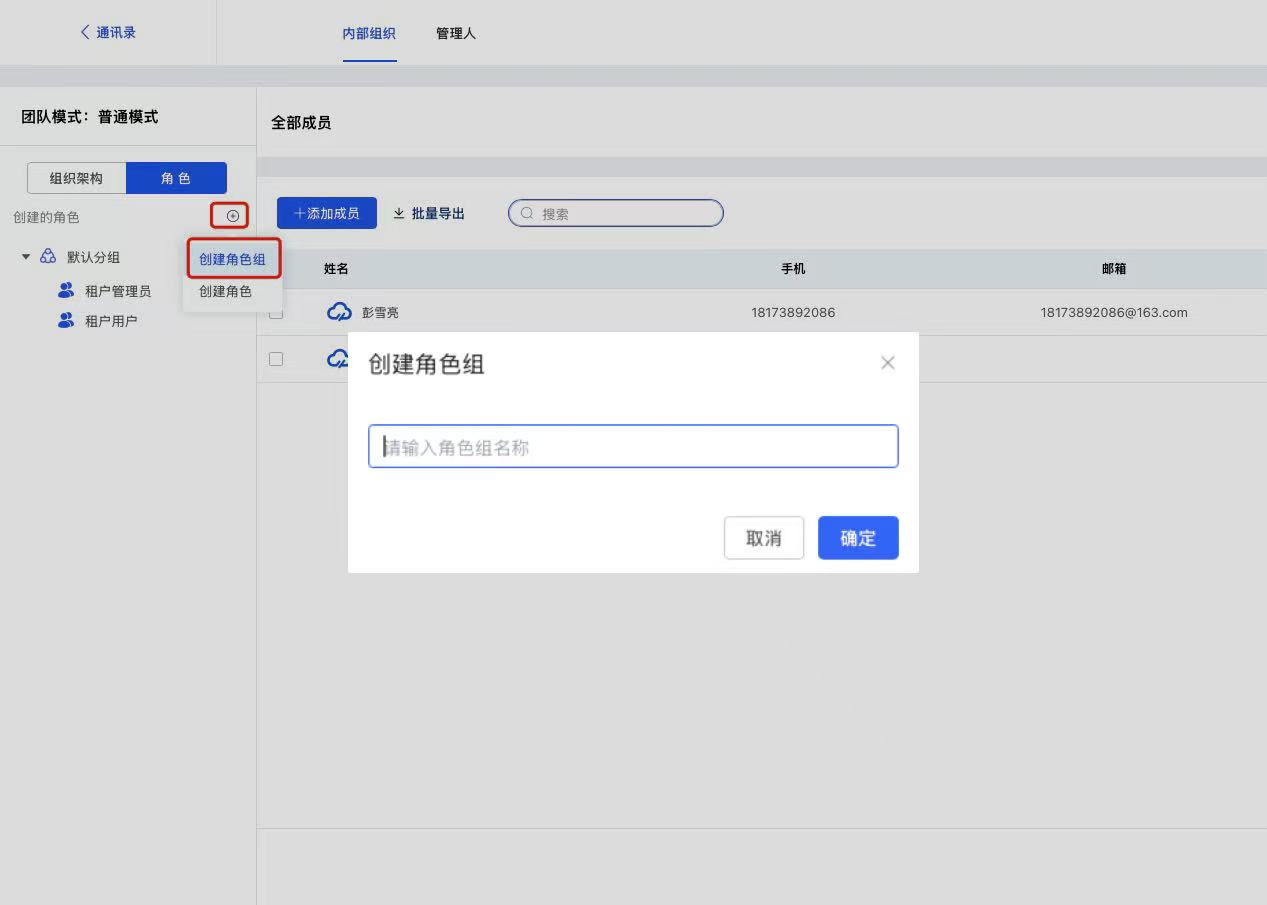The width and height of the screenshot is (1267, 905).
Task: Click the 租户用户 people icon
Action: coord(66,321)
